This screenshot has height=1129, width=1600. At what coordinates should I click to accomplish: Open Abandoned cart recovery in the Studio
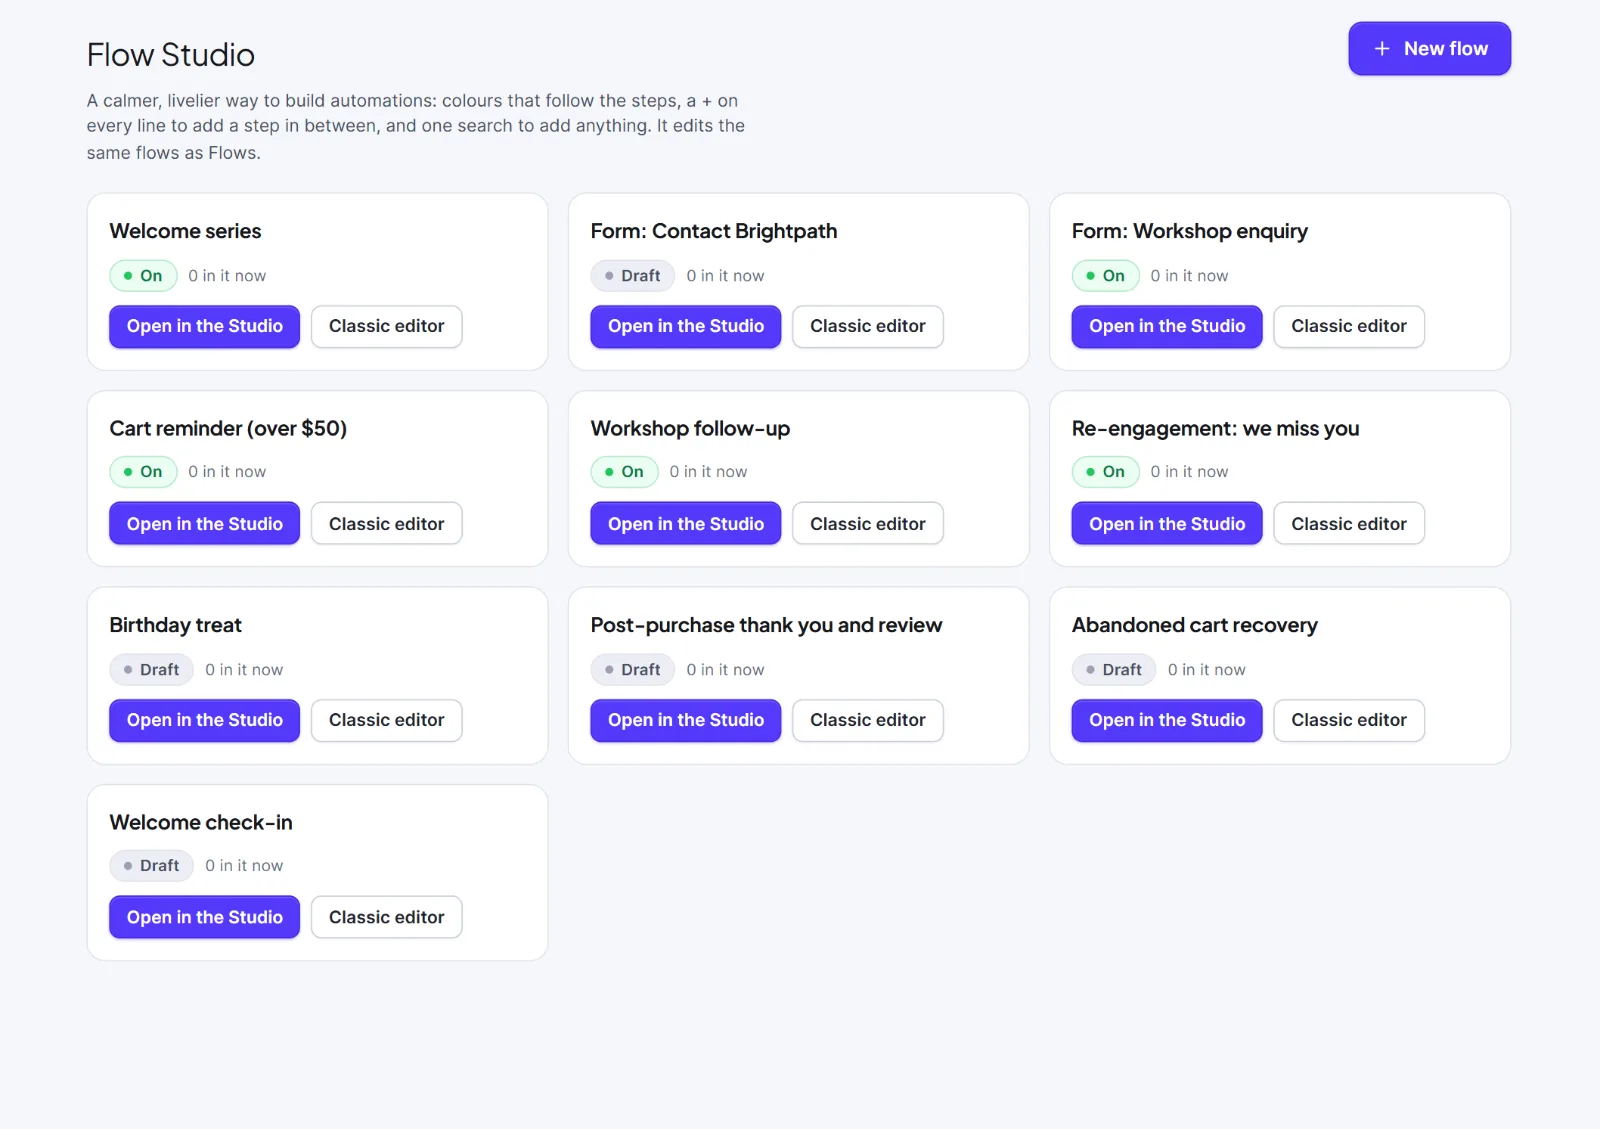click(1167, 720)
